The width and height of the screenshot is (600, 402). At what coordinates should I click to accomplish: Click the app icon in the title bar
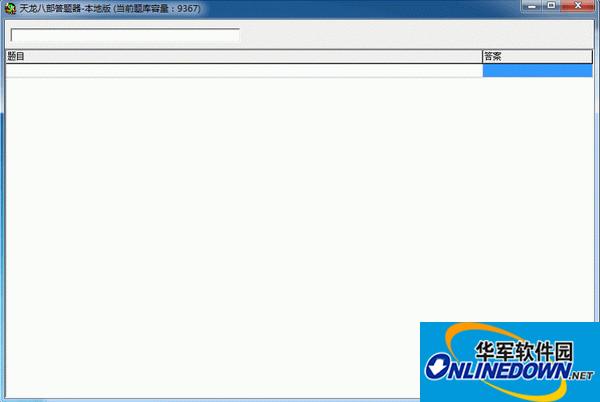[x=10, y=8]
